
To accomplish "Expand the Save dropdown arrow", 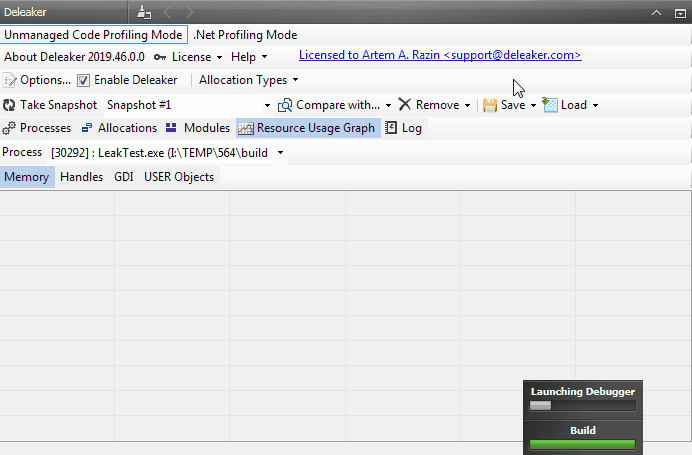I will coord(533,105).
